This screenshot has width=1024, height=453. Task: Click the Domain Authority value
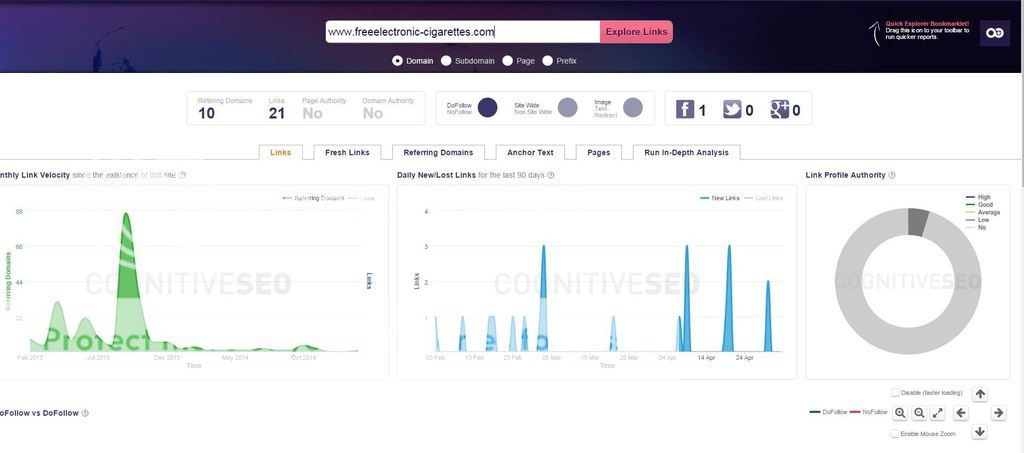pos(372,113)
